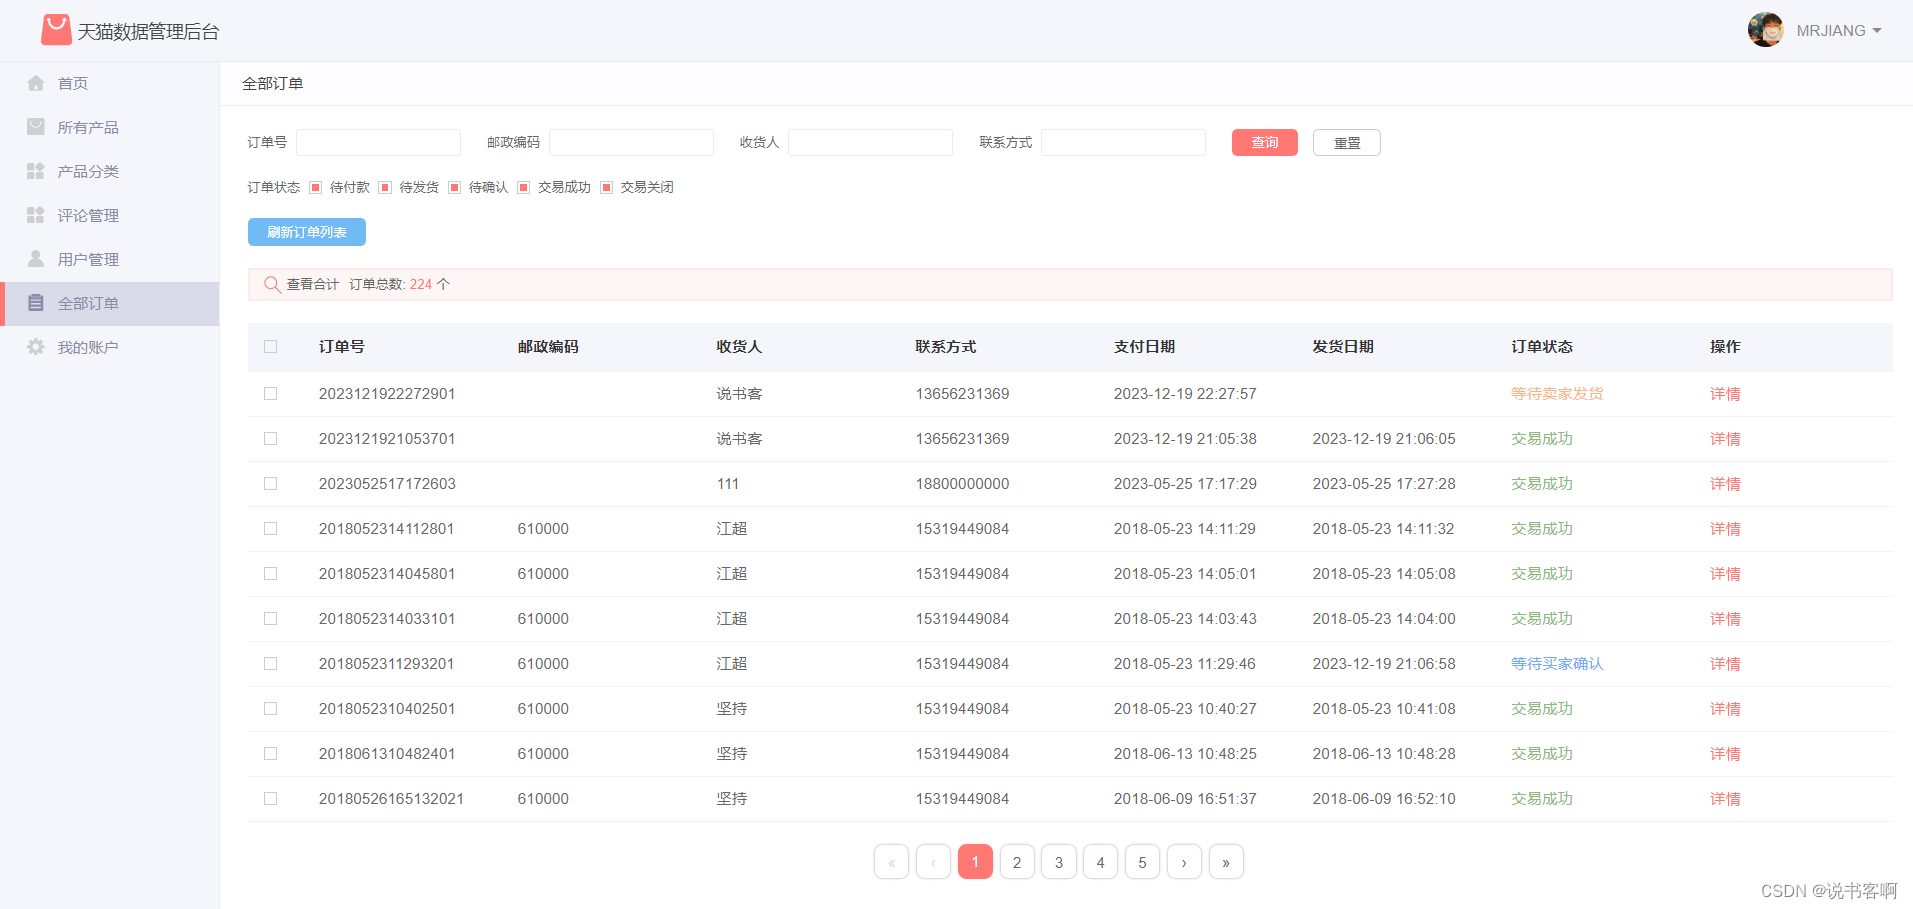Click the magnifier icon beside 查看合计
The width and height of the screenshot is (1913, 909).
pos(272,285)
